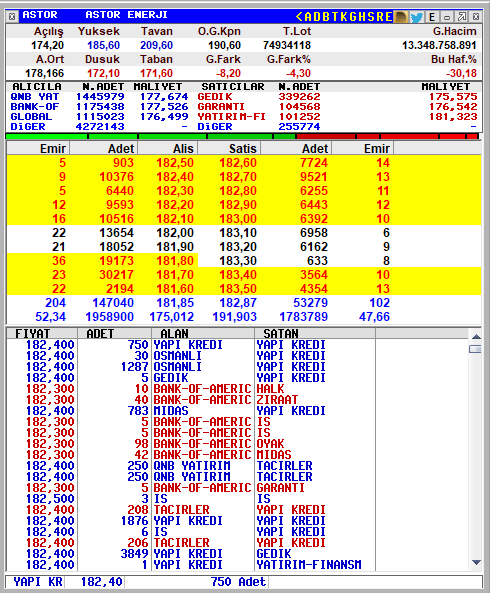Click the G.Hacim value 13.348.758.891
The image size is (490, 593).
[439, 45]
